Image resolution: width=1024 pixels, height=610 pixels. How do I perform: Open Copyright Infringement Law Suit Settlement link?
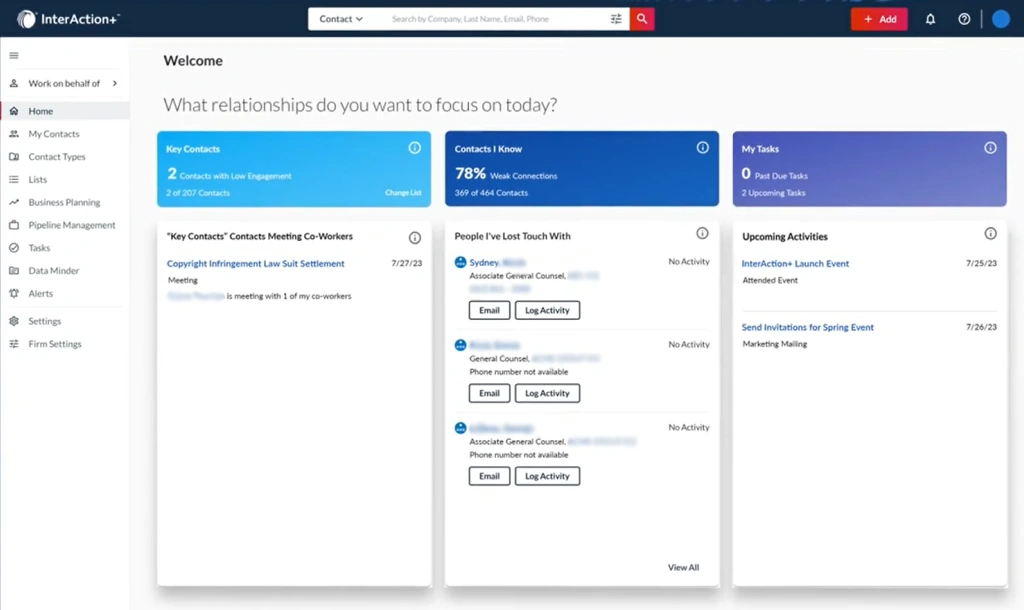(255, 263)
